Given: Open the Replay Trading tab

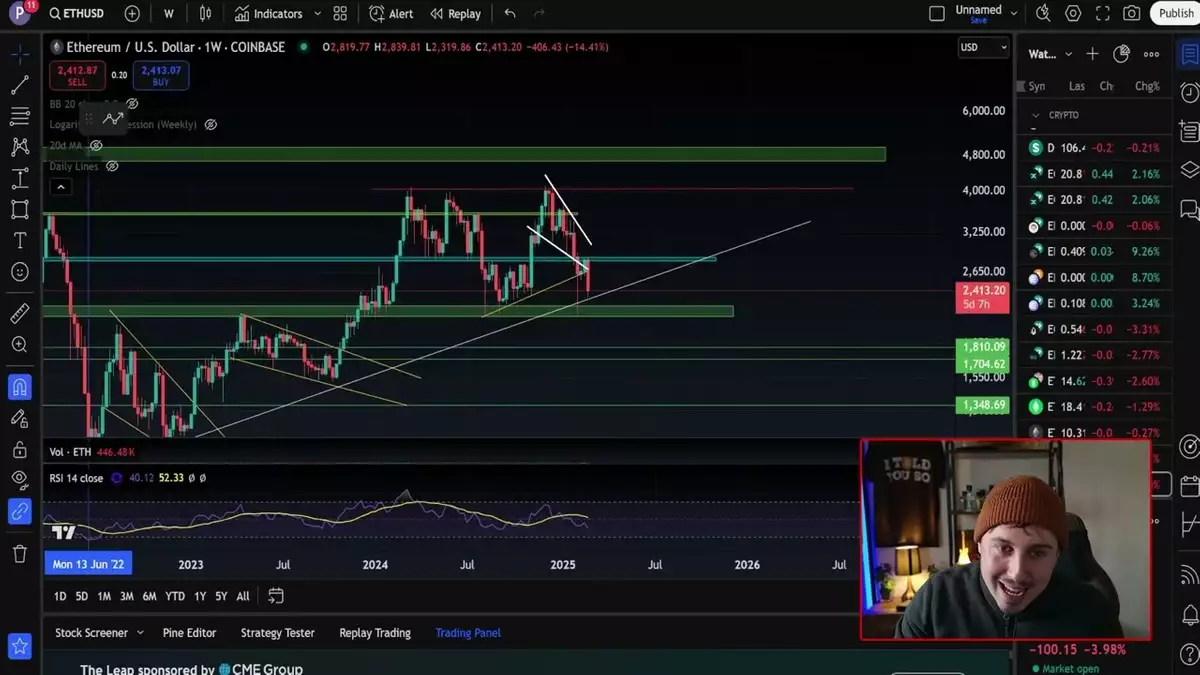Looking at the screenshot, I should [375, 633].
